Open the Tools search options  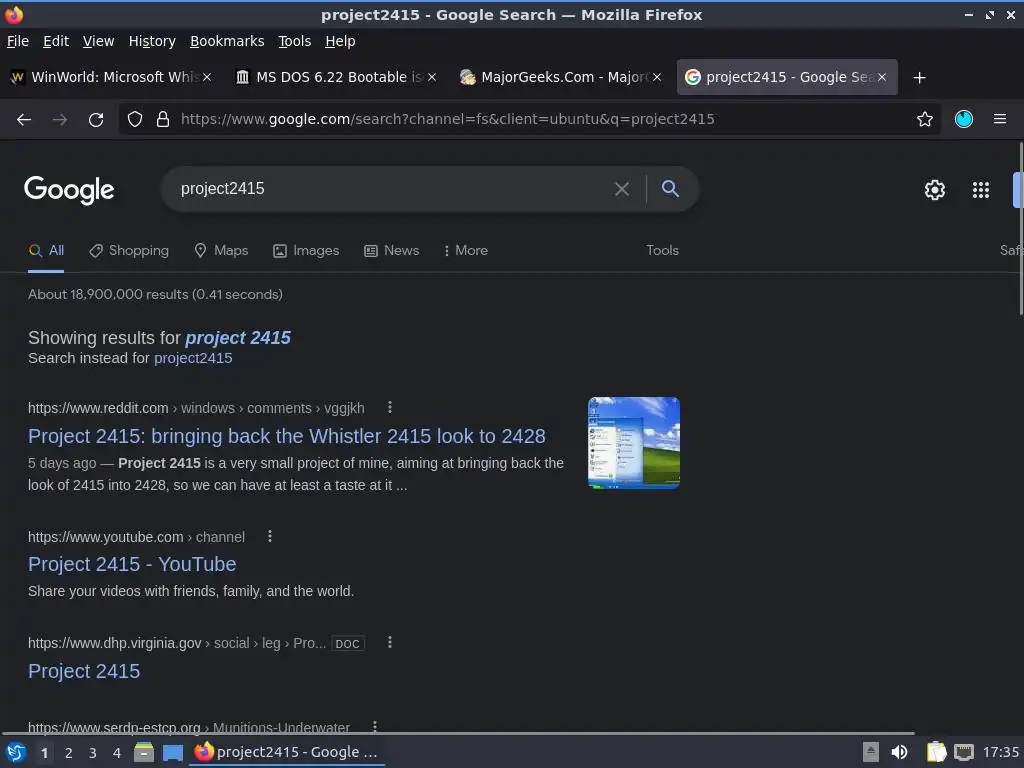662,251
